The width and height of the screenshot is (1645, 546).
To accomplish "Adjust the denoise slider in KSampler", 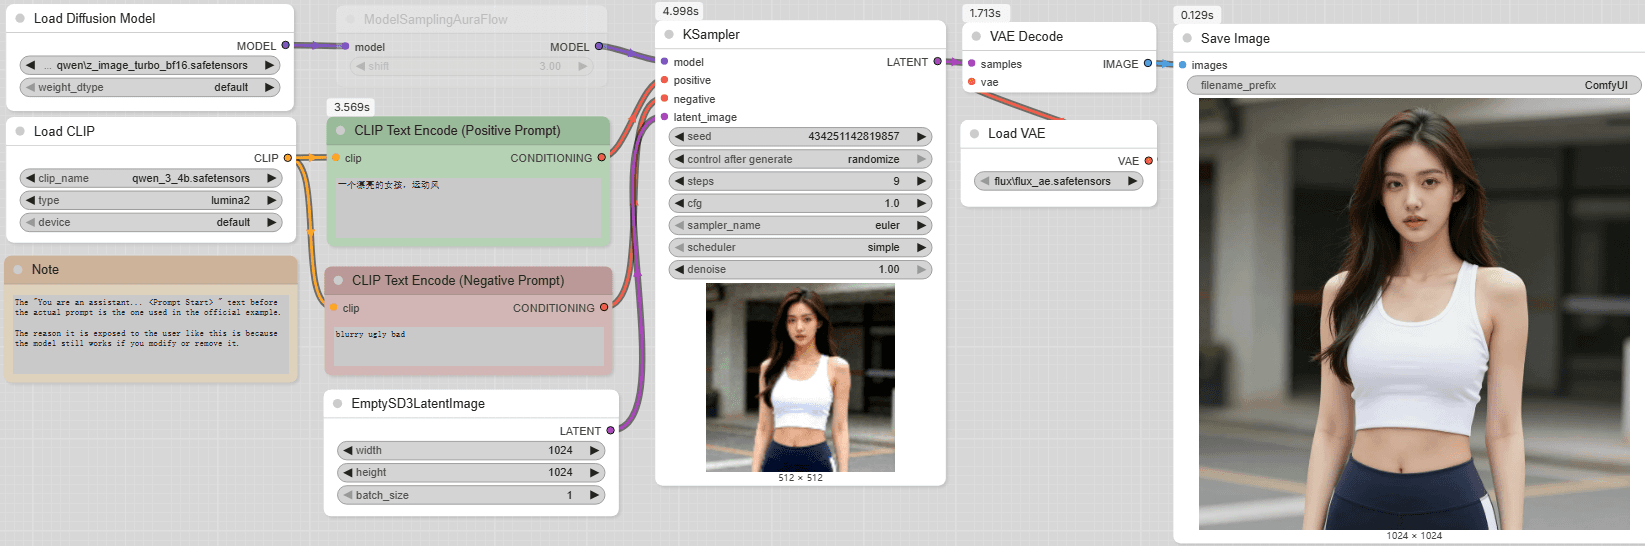I will pyautogui.click(x=800, y=269).
